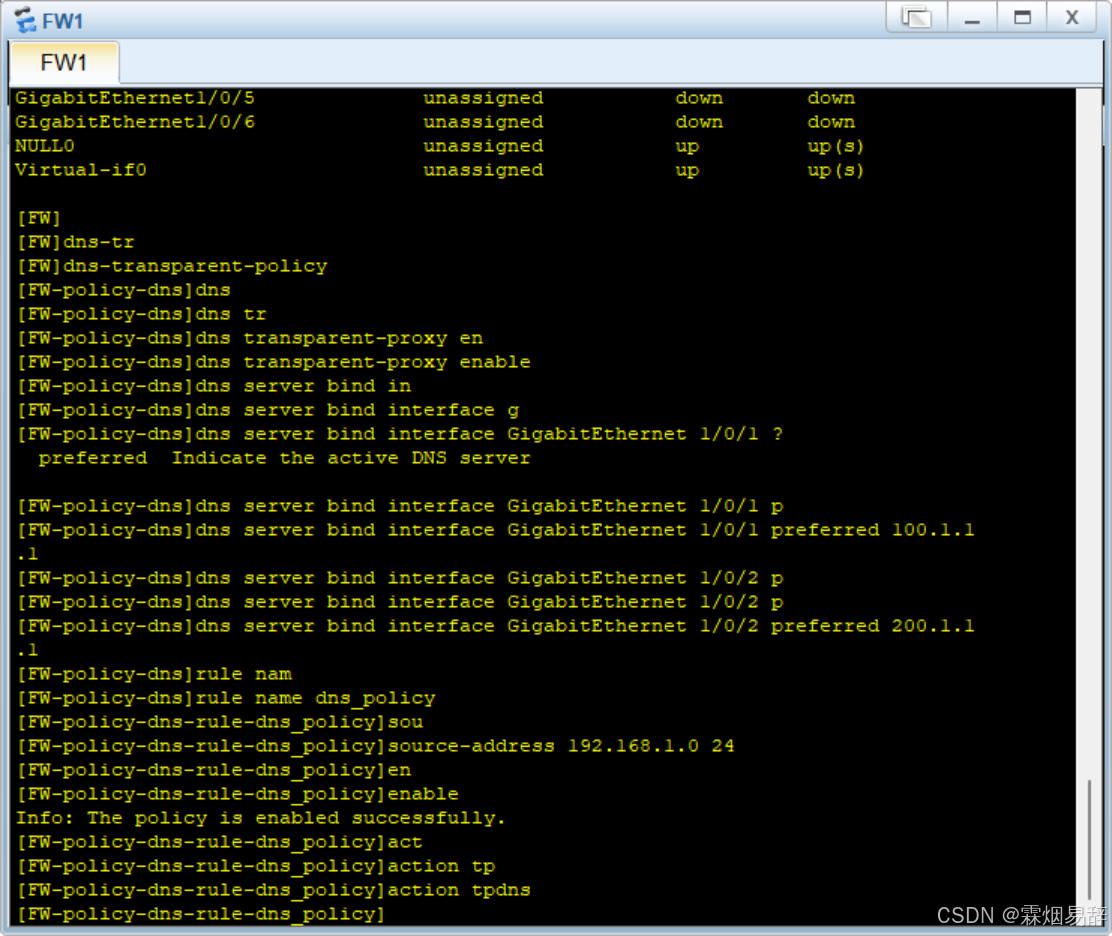Click the 'up(s)' status on NULL0 row
This screenshot has height=936, width=1112.
(835, 146)
